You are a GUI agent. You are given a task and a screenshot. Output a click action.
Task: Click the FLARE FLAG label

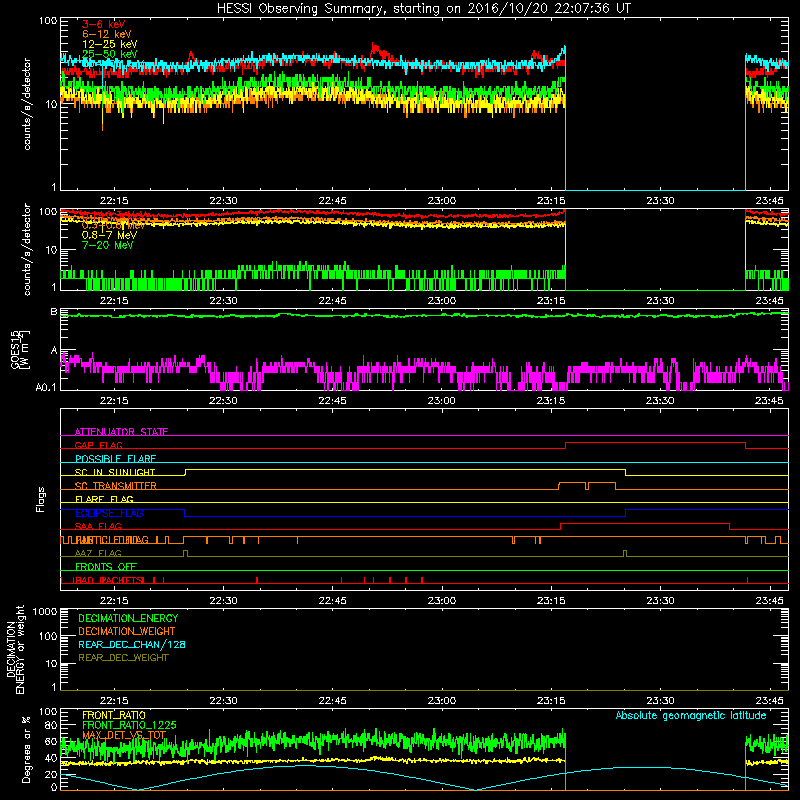coord(104,499)
